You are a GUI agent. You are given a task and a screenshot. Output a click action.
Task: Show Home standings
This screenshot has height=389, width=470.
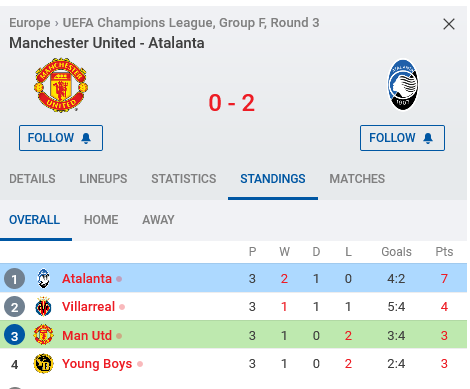click(101, 220)
